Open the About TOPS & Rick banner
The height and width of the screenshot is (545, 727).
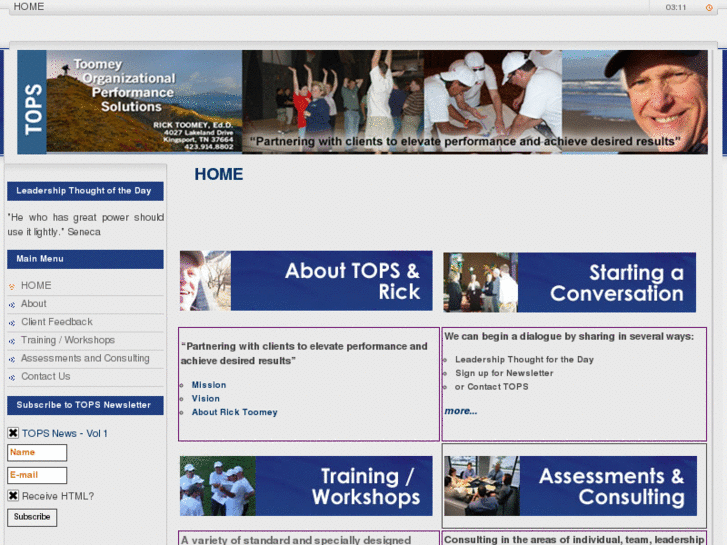click(306, 281)
